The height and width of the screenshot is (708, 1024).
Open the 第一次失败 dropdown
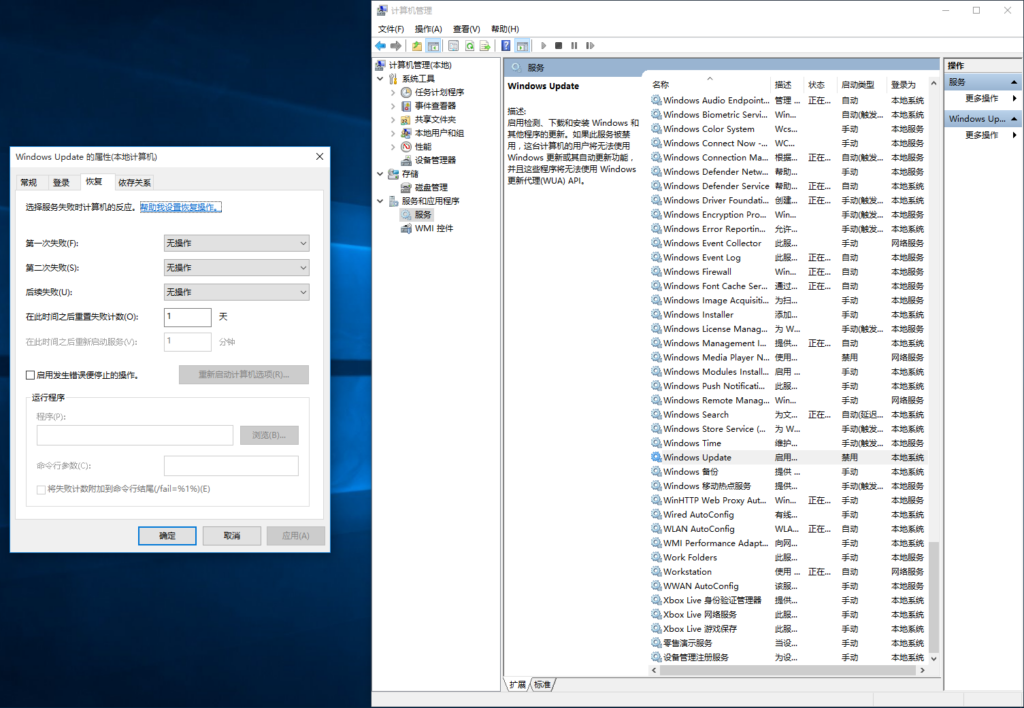point(236,243)
